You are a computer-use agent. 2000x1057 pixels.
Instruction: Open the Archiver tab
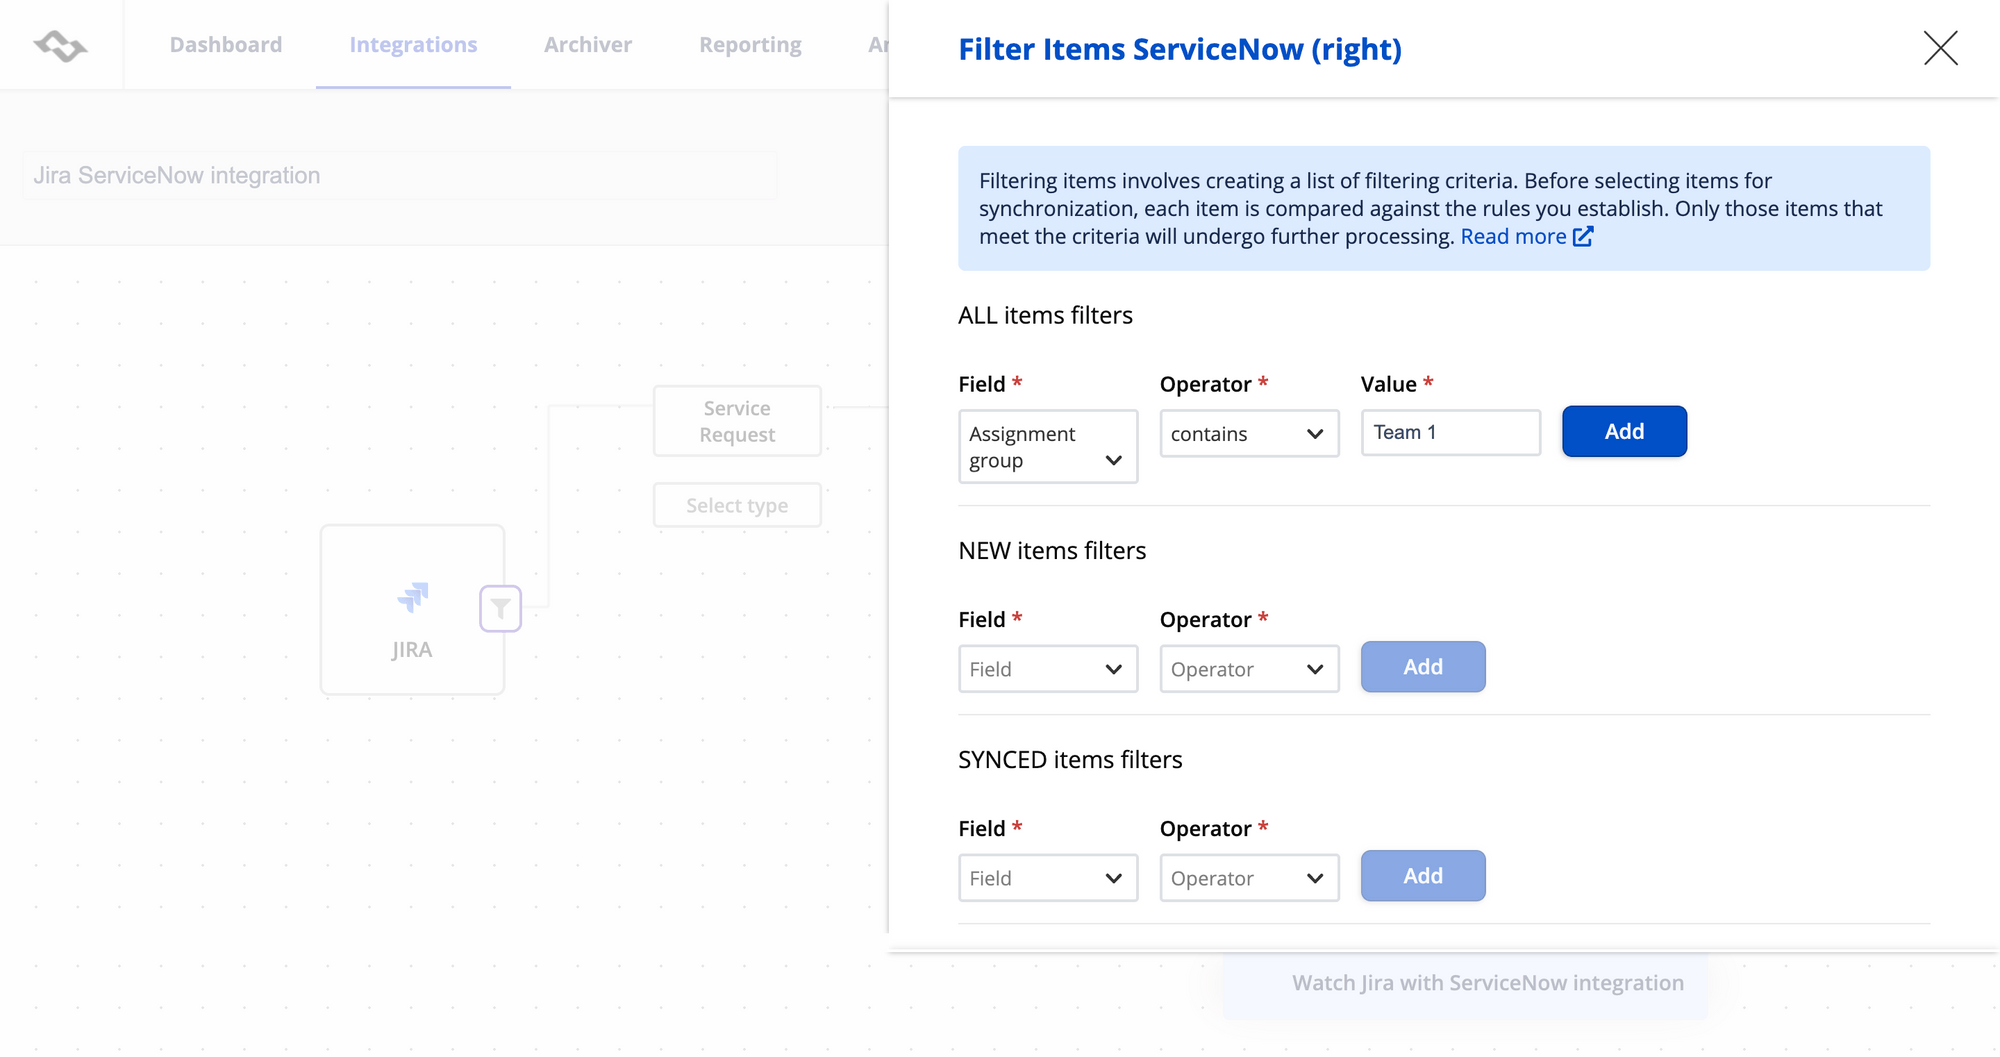pos(588,44)
